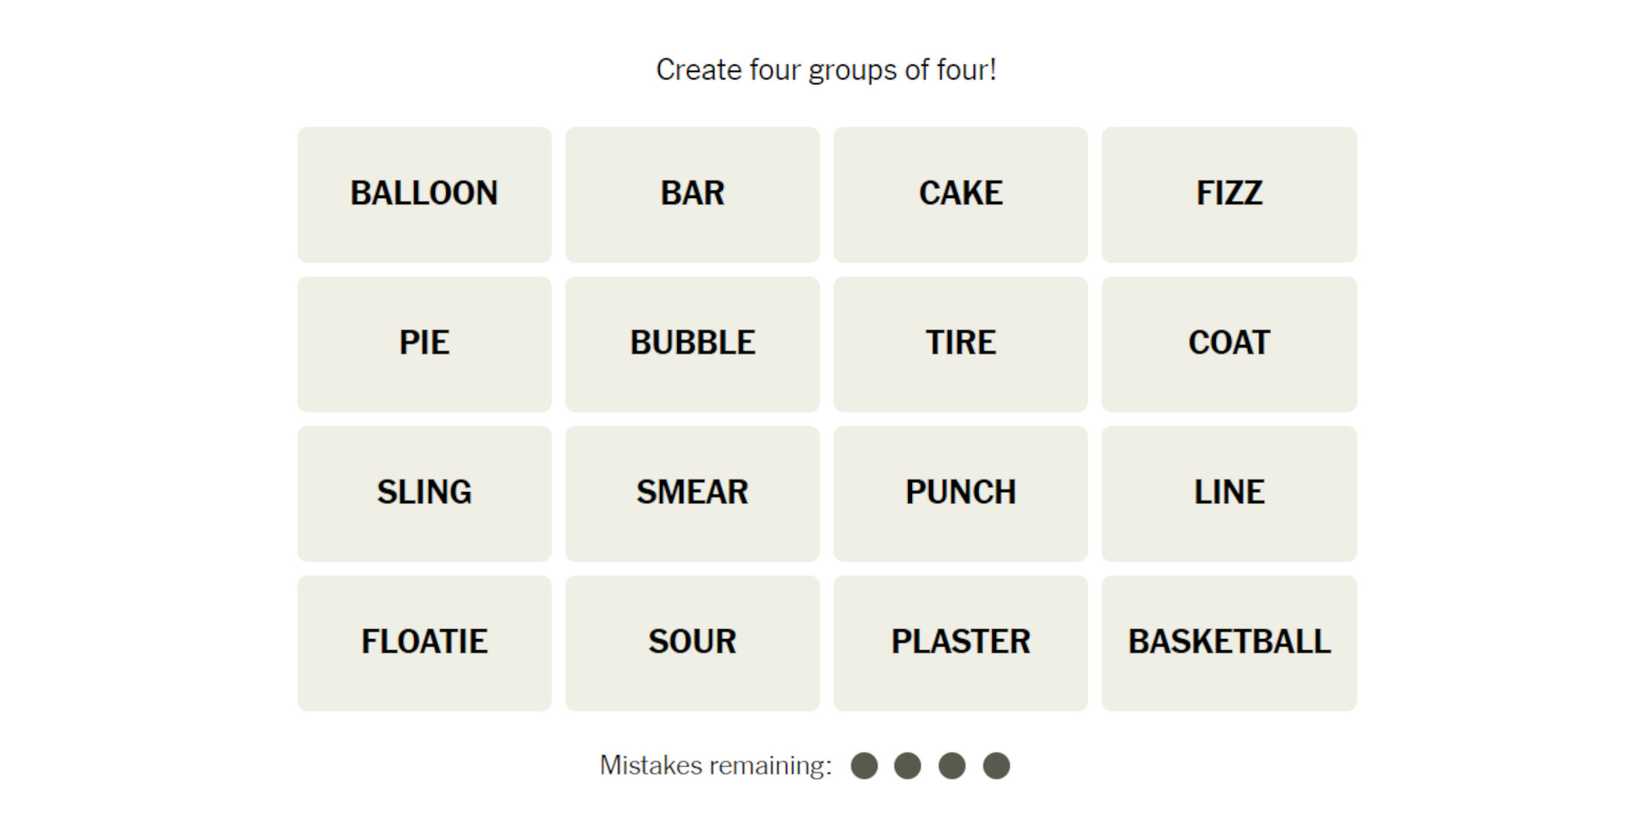Select the FLOATIE word tile
The width and height of the screenshot is (1650, 825).
(x=424, y=643)
